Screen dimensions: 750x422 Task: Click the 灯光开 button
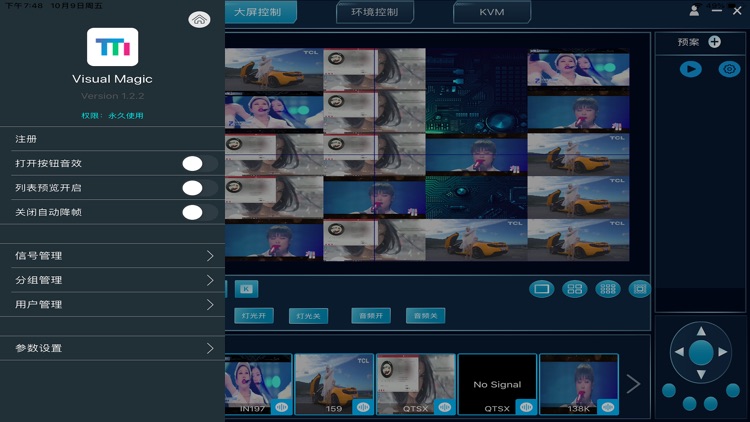point(254,316)
